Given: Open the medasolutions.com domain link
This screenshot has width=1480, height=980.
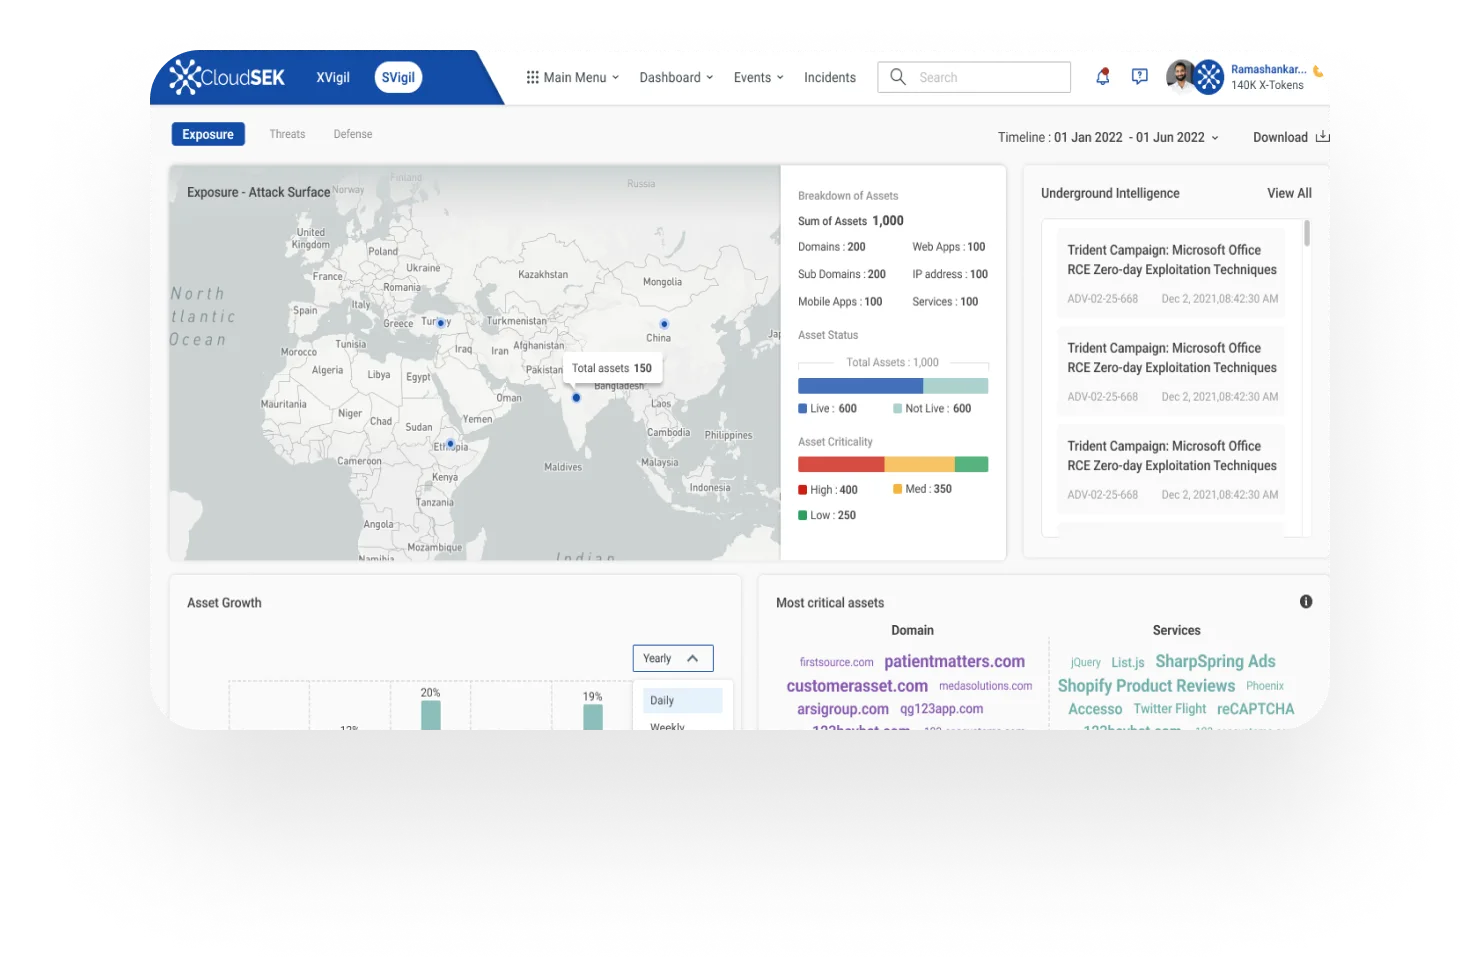Looking at the screenshot, I should point(985,686).
